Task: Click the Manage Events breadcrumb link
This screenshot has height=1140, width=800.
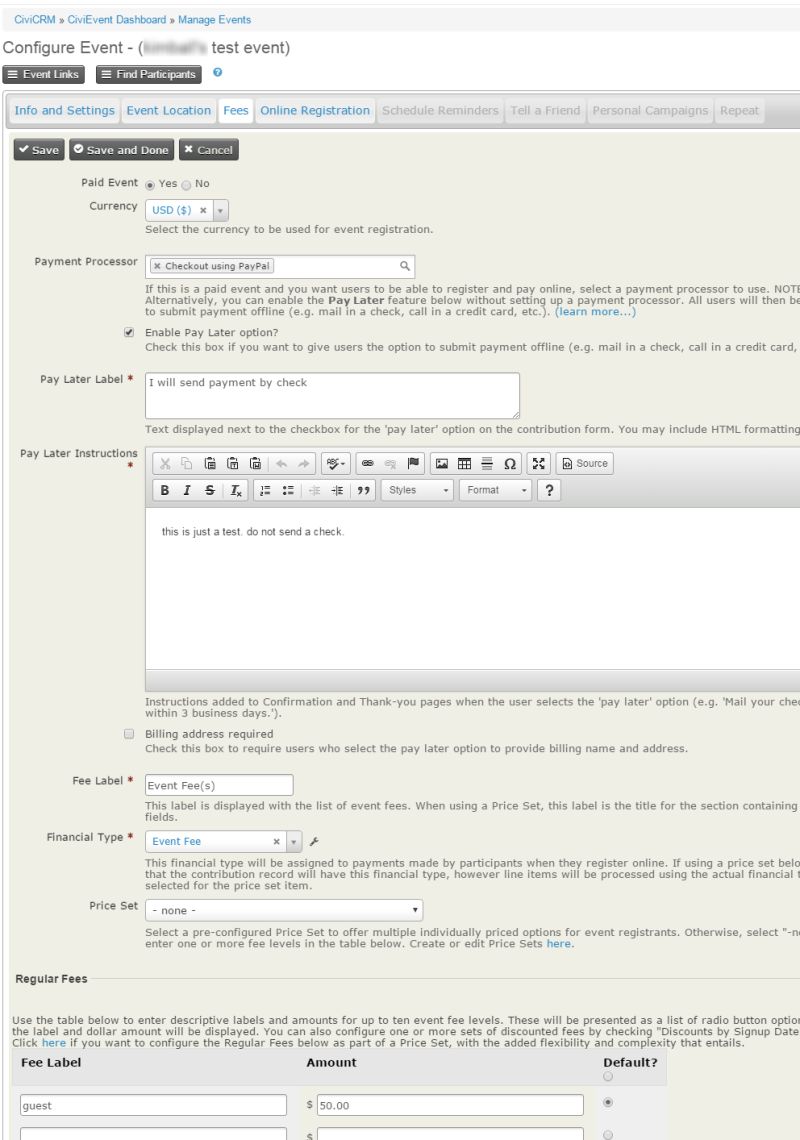Action: [x=217, y=19]
